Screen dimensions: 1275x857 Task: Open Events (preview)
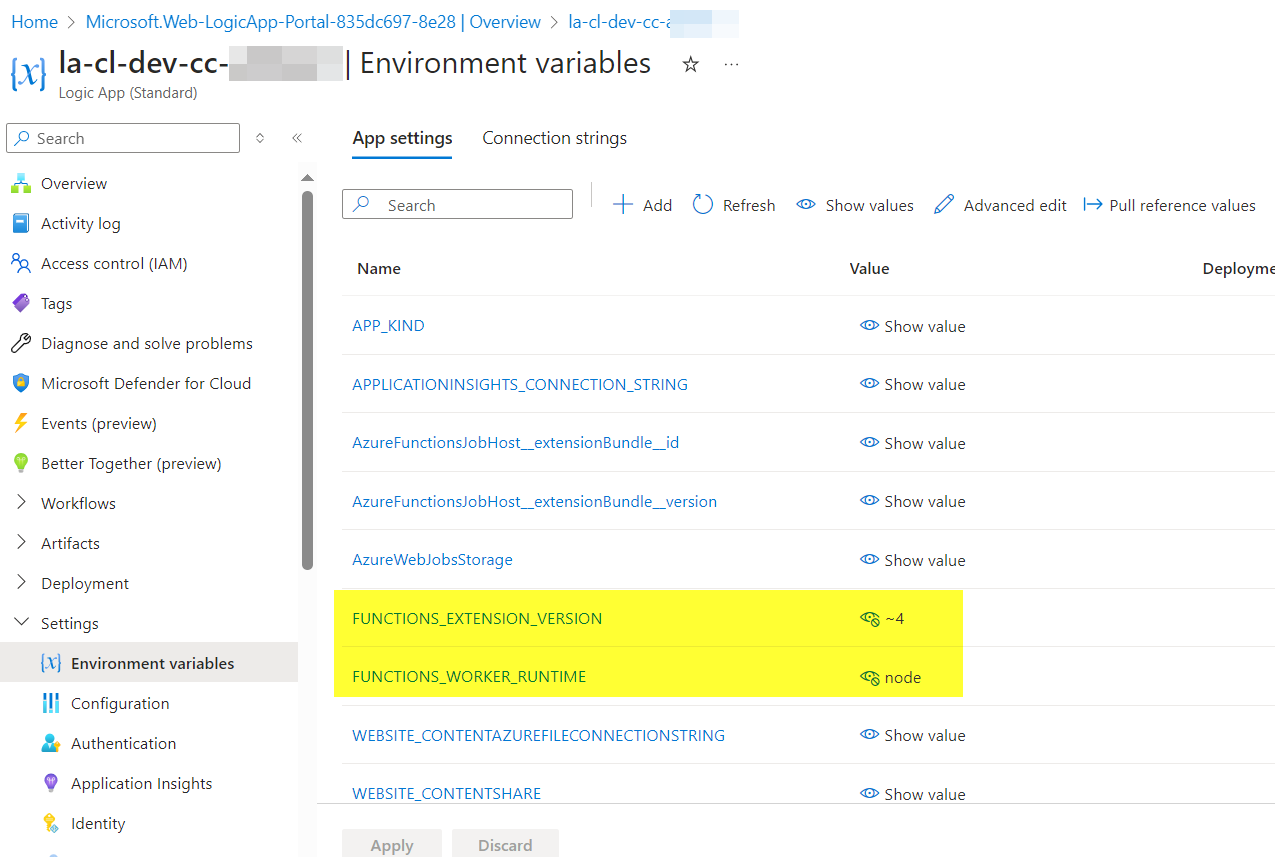pyautogui.click(x=99, y=423)
